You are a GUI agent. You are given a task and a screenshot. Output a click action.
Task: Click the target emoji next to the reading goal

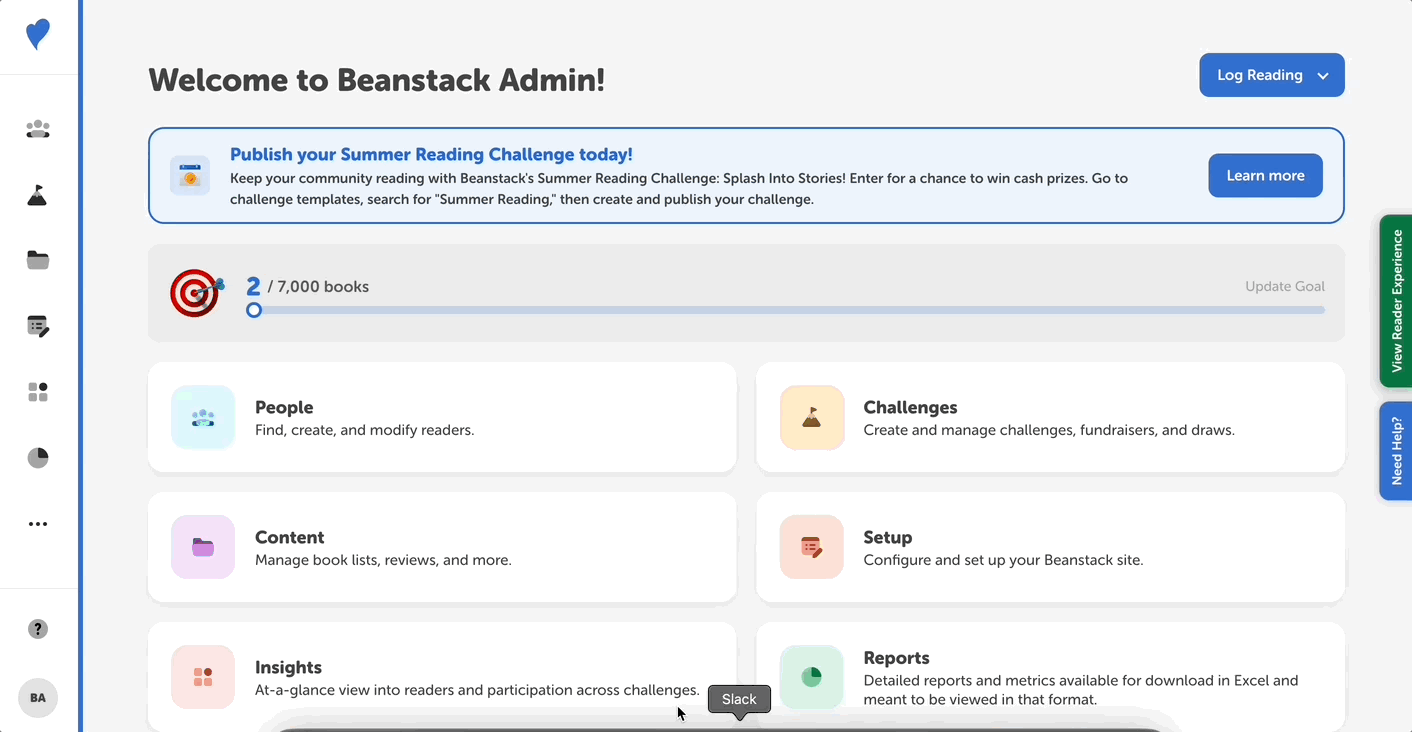(x=196, y=292)
